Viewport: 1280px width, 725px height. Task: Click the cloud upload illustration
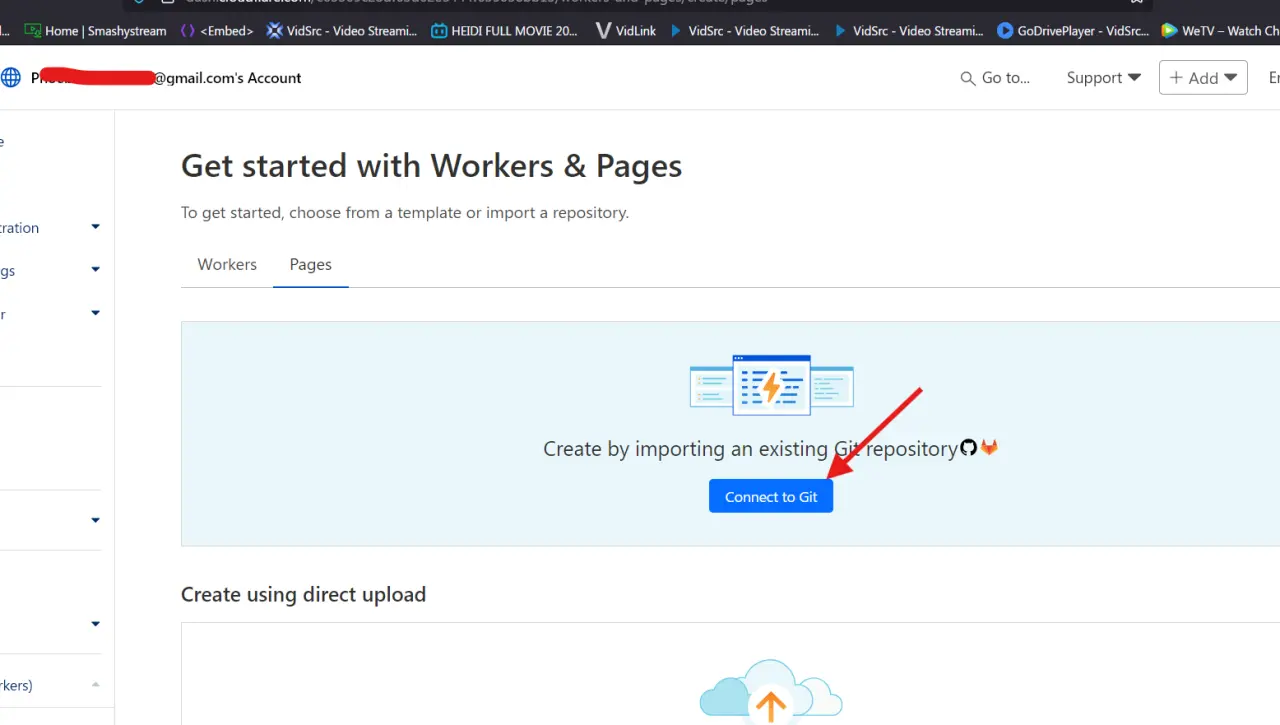pos(771,690)
